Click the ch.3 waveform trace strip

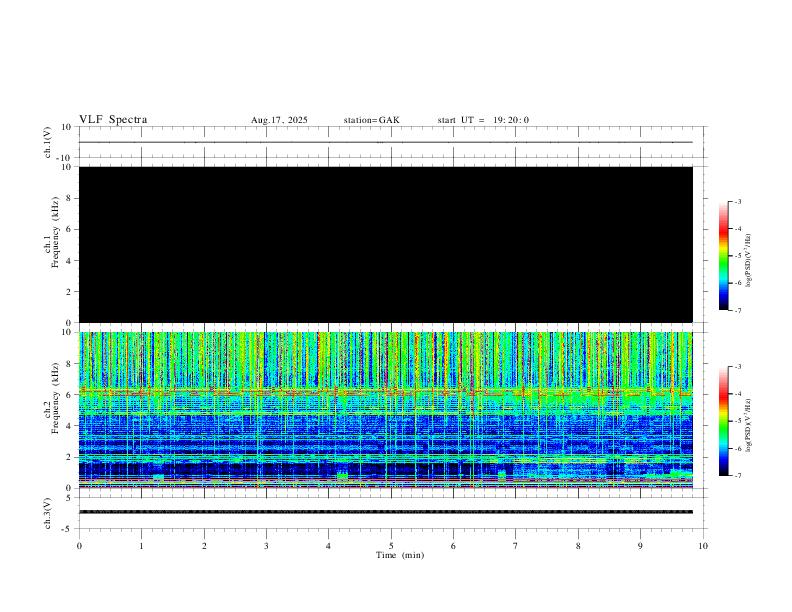tap(386, 512)
